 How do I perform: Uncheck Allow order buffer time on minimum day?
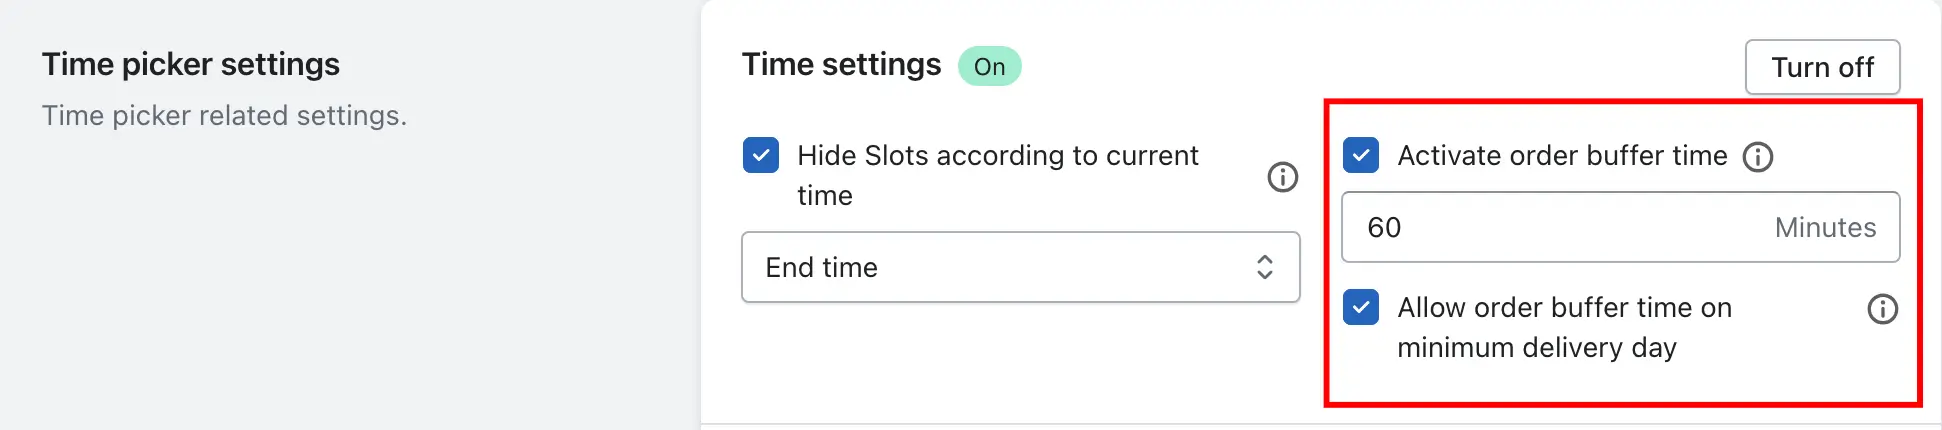pyautogui.click(x=1361, y=307)
